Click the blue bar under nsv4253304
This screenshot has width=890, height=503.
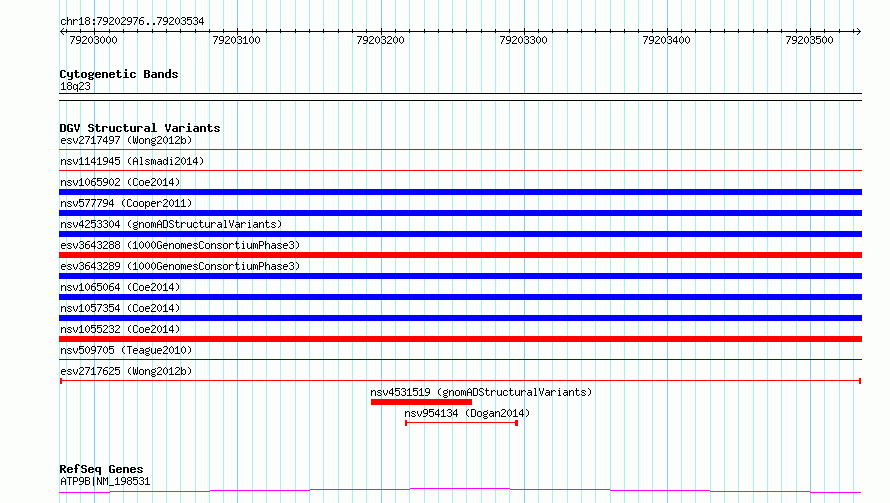pos(460,234)
